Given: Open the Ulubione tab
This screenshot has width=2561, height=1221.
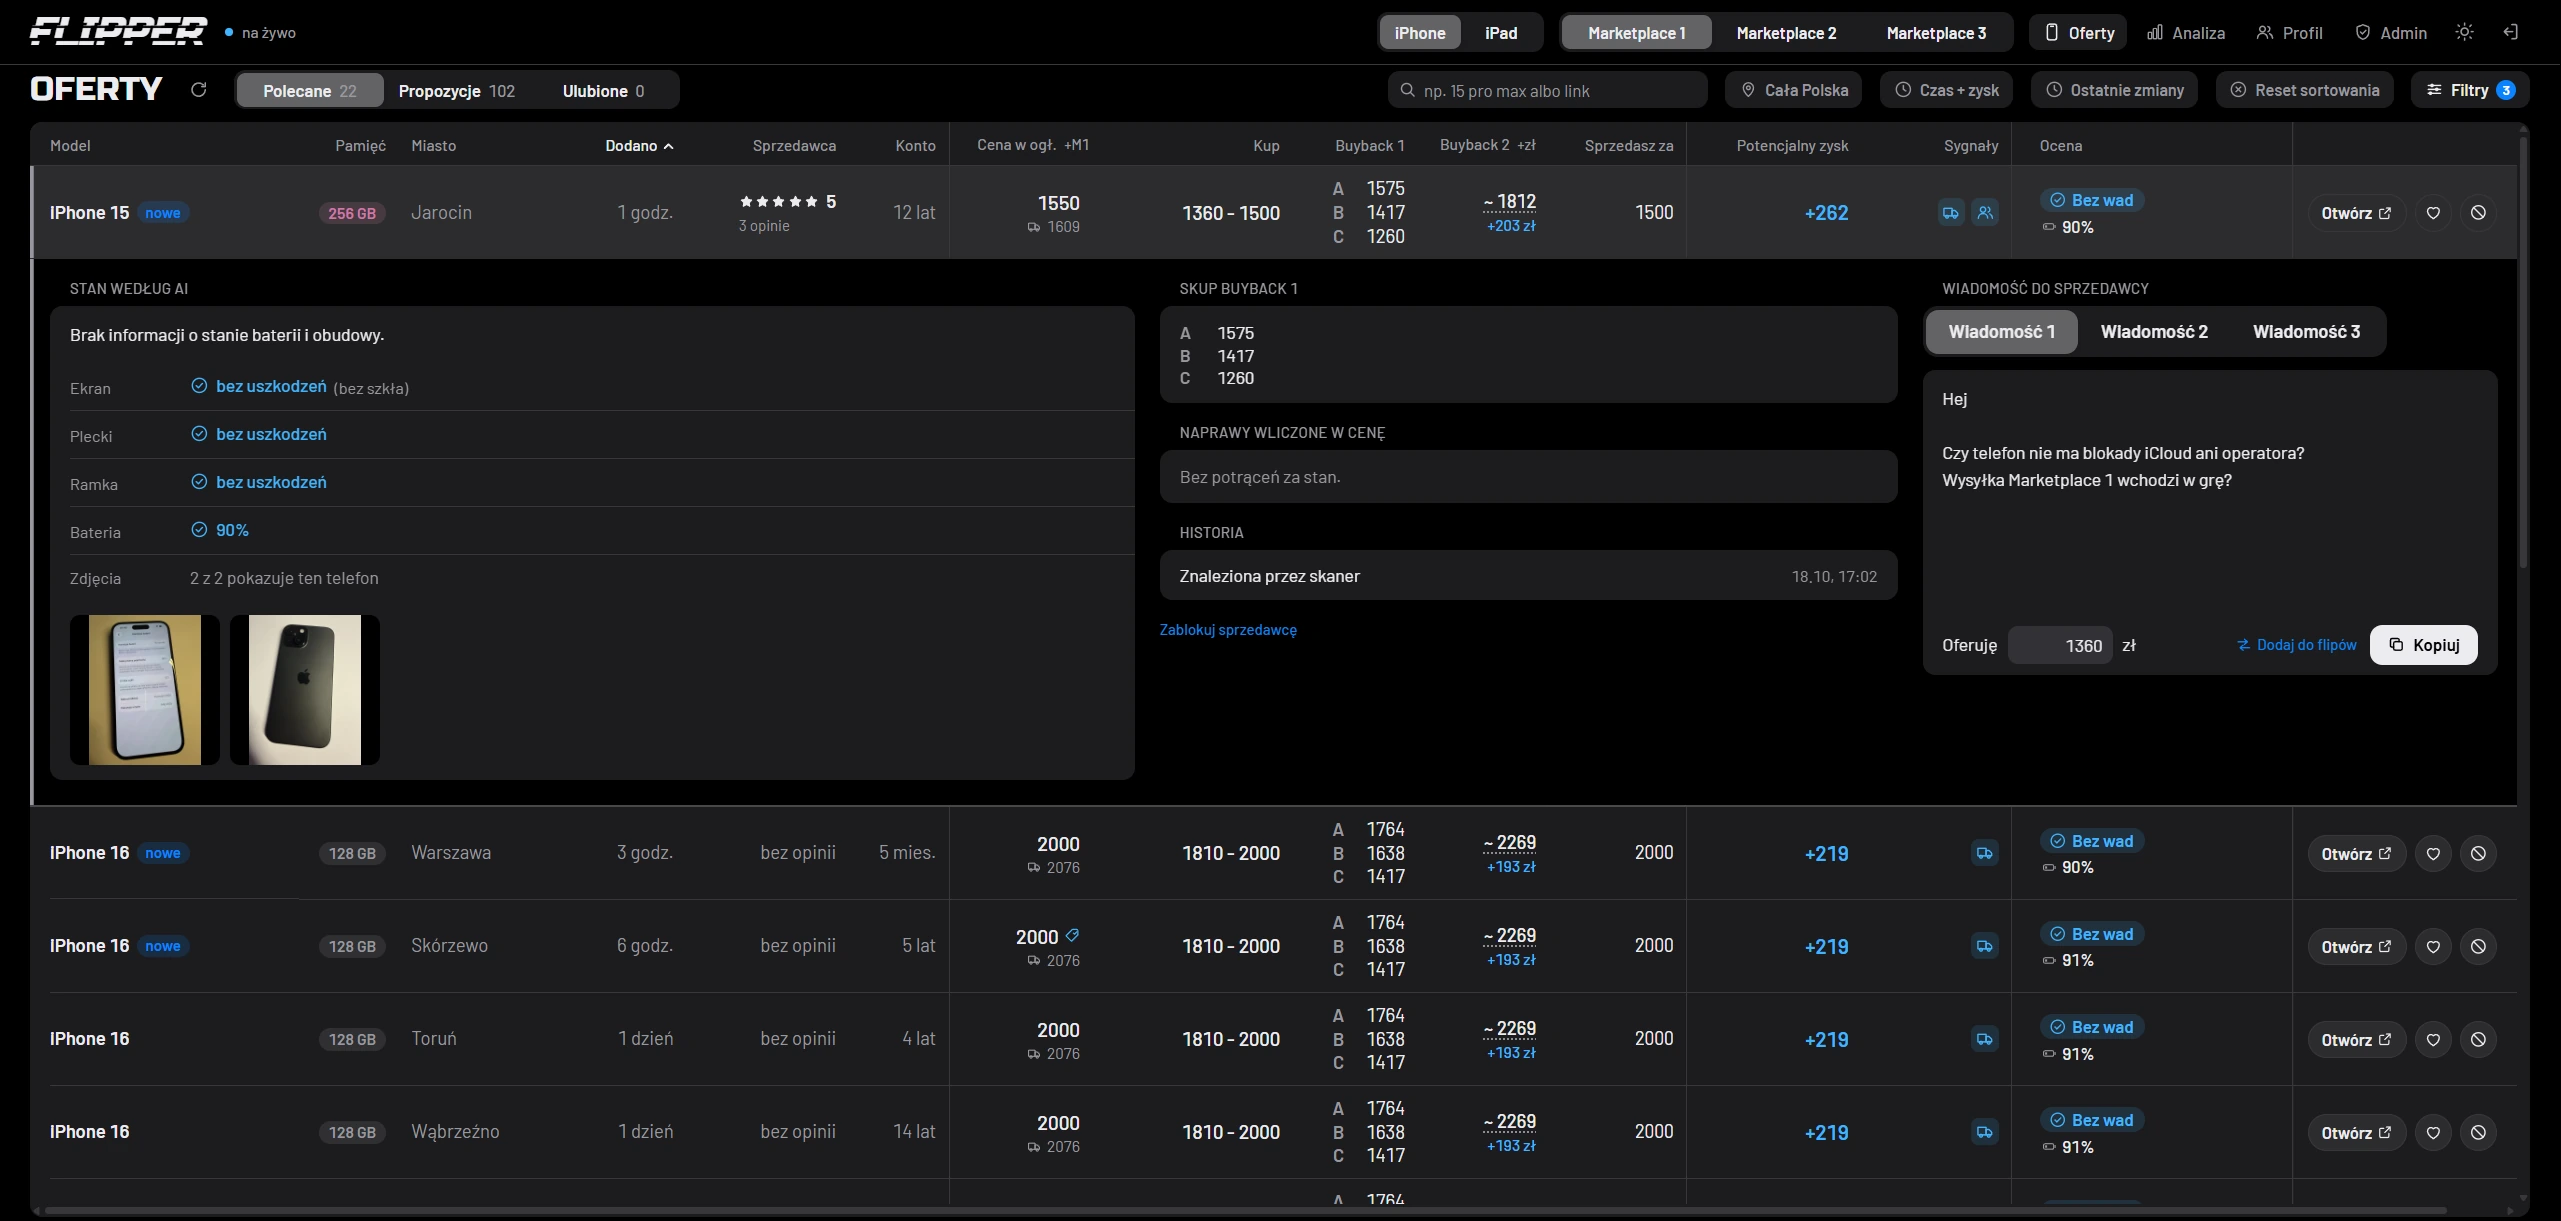Looking at the screenshot, I should [603, 91].
